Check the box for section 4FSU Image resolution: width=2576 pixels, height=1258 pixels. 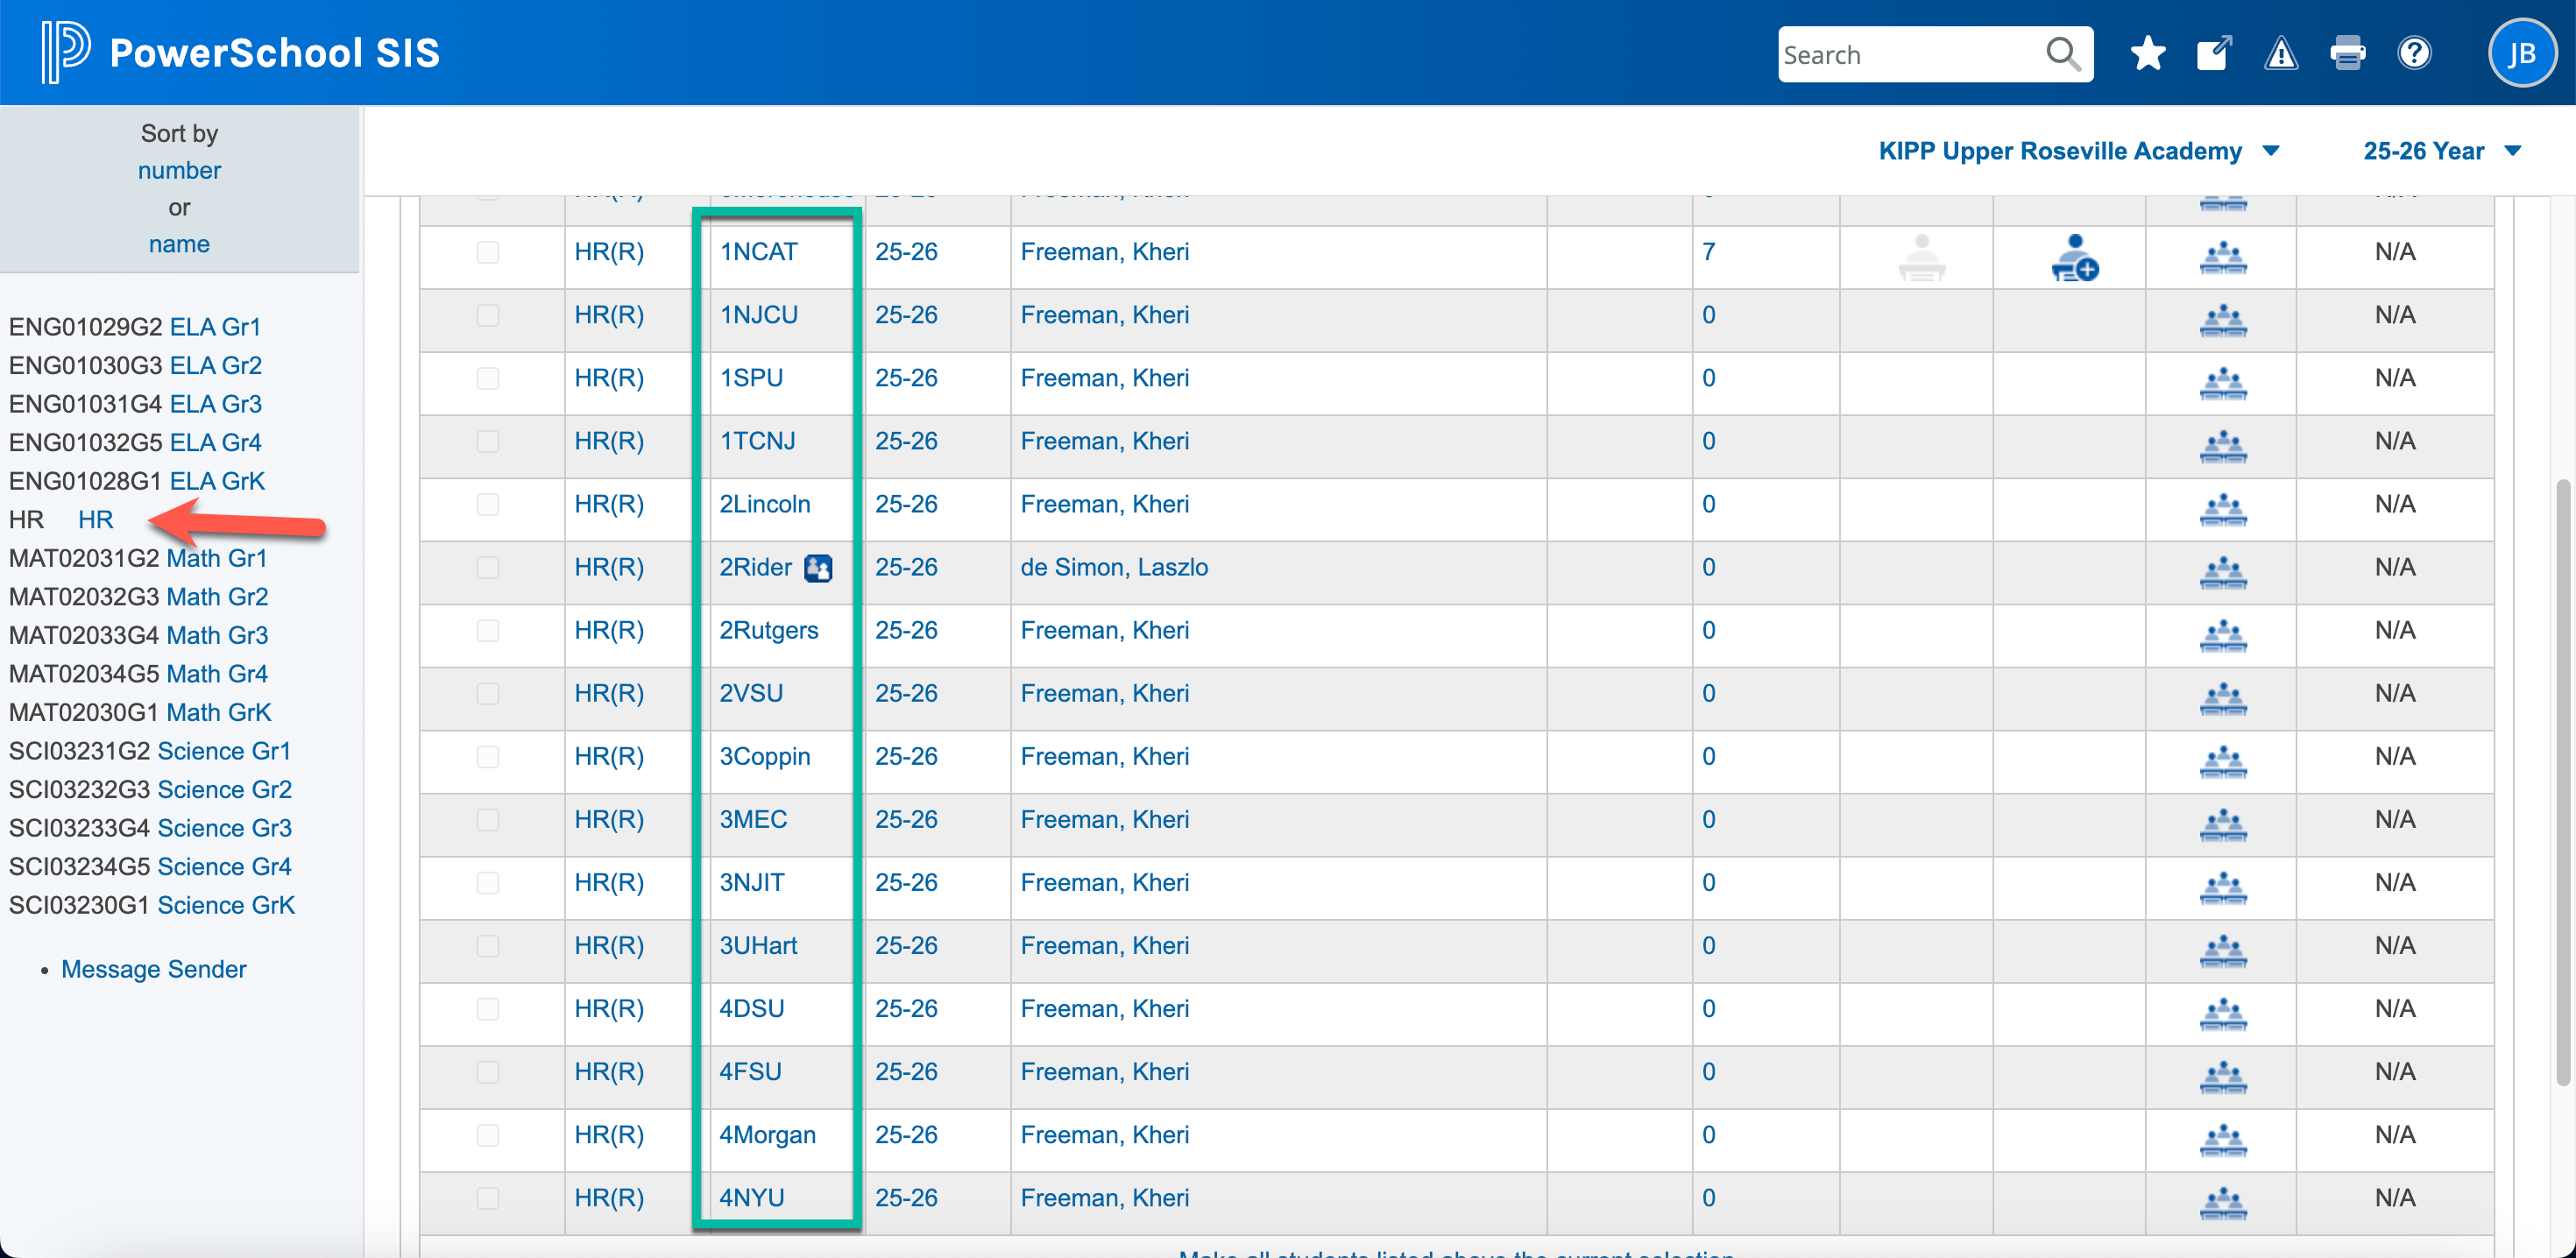click(488, 1071)
